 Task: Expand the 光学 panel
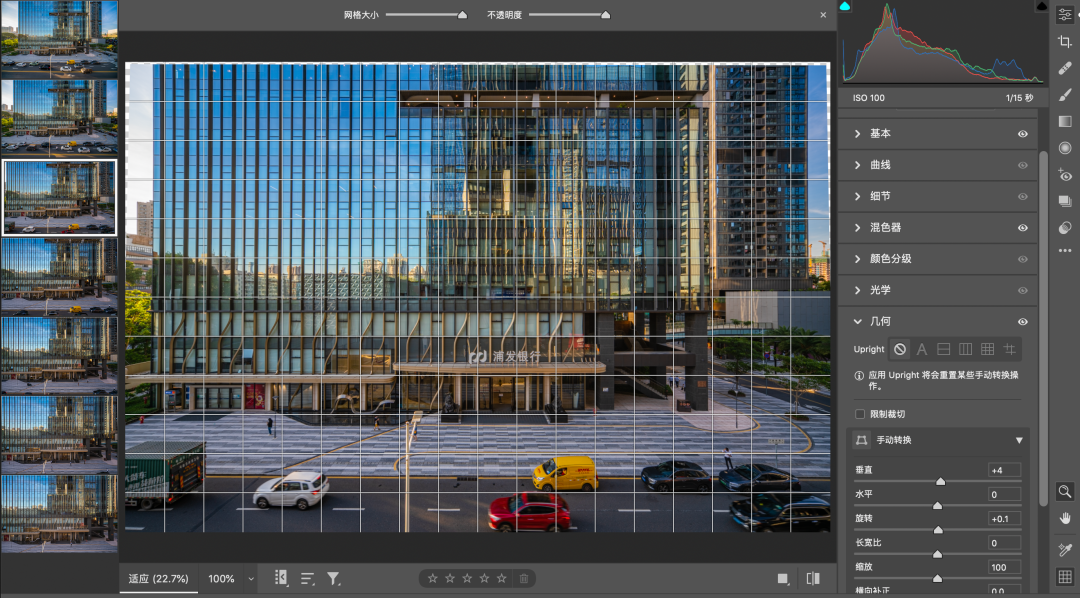point(857,290)
